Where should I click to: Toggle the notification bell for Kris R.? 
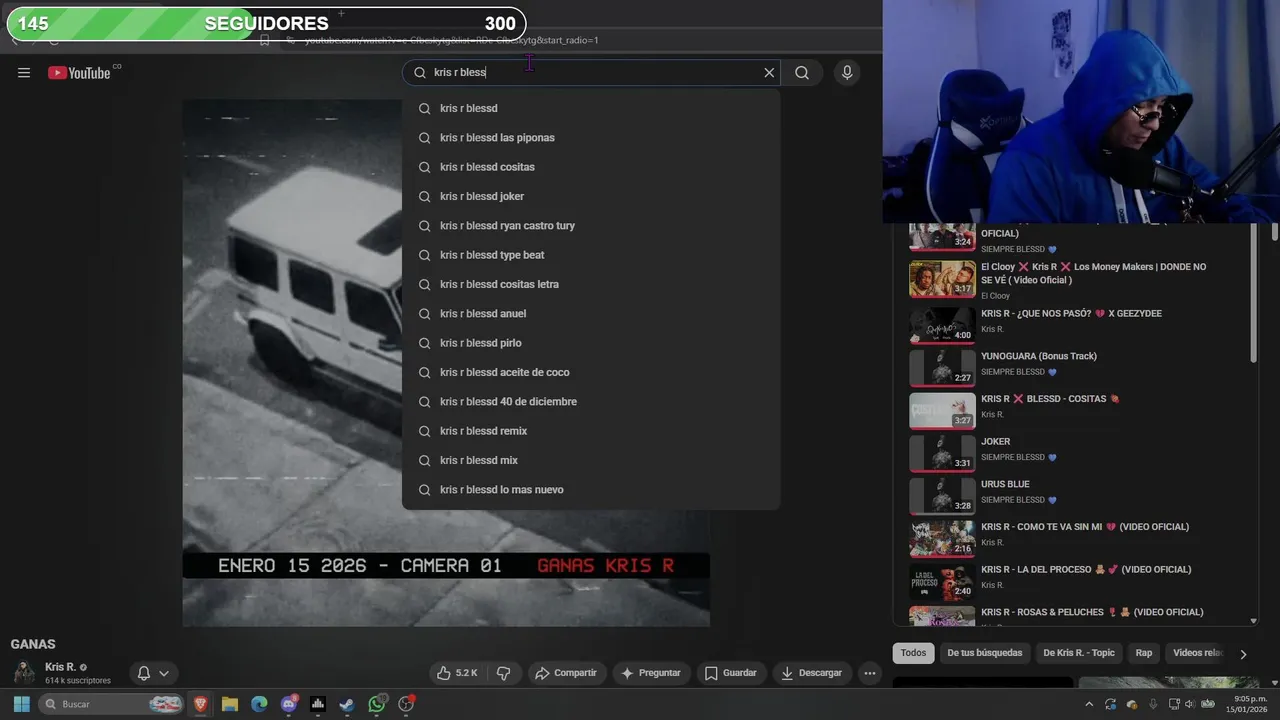click(x=144, y=673)
